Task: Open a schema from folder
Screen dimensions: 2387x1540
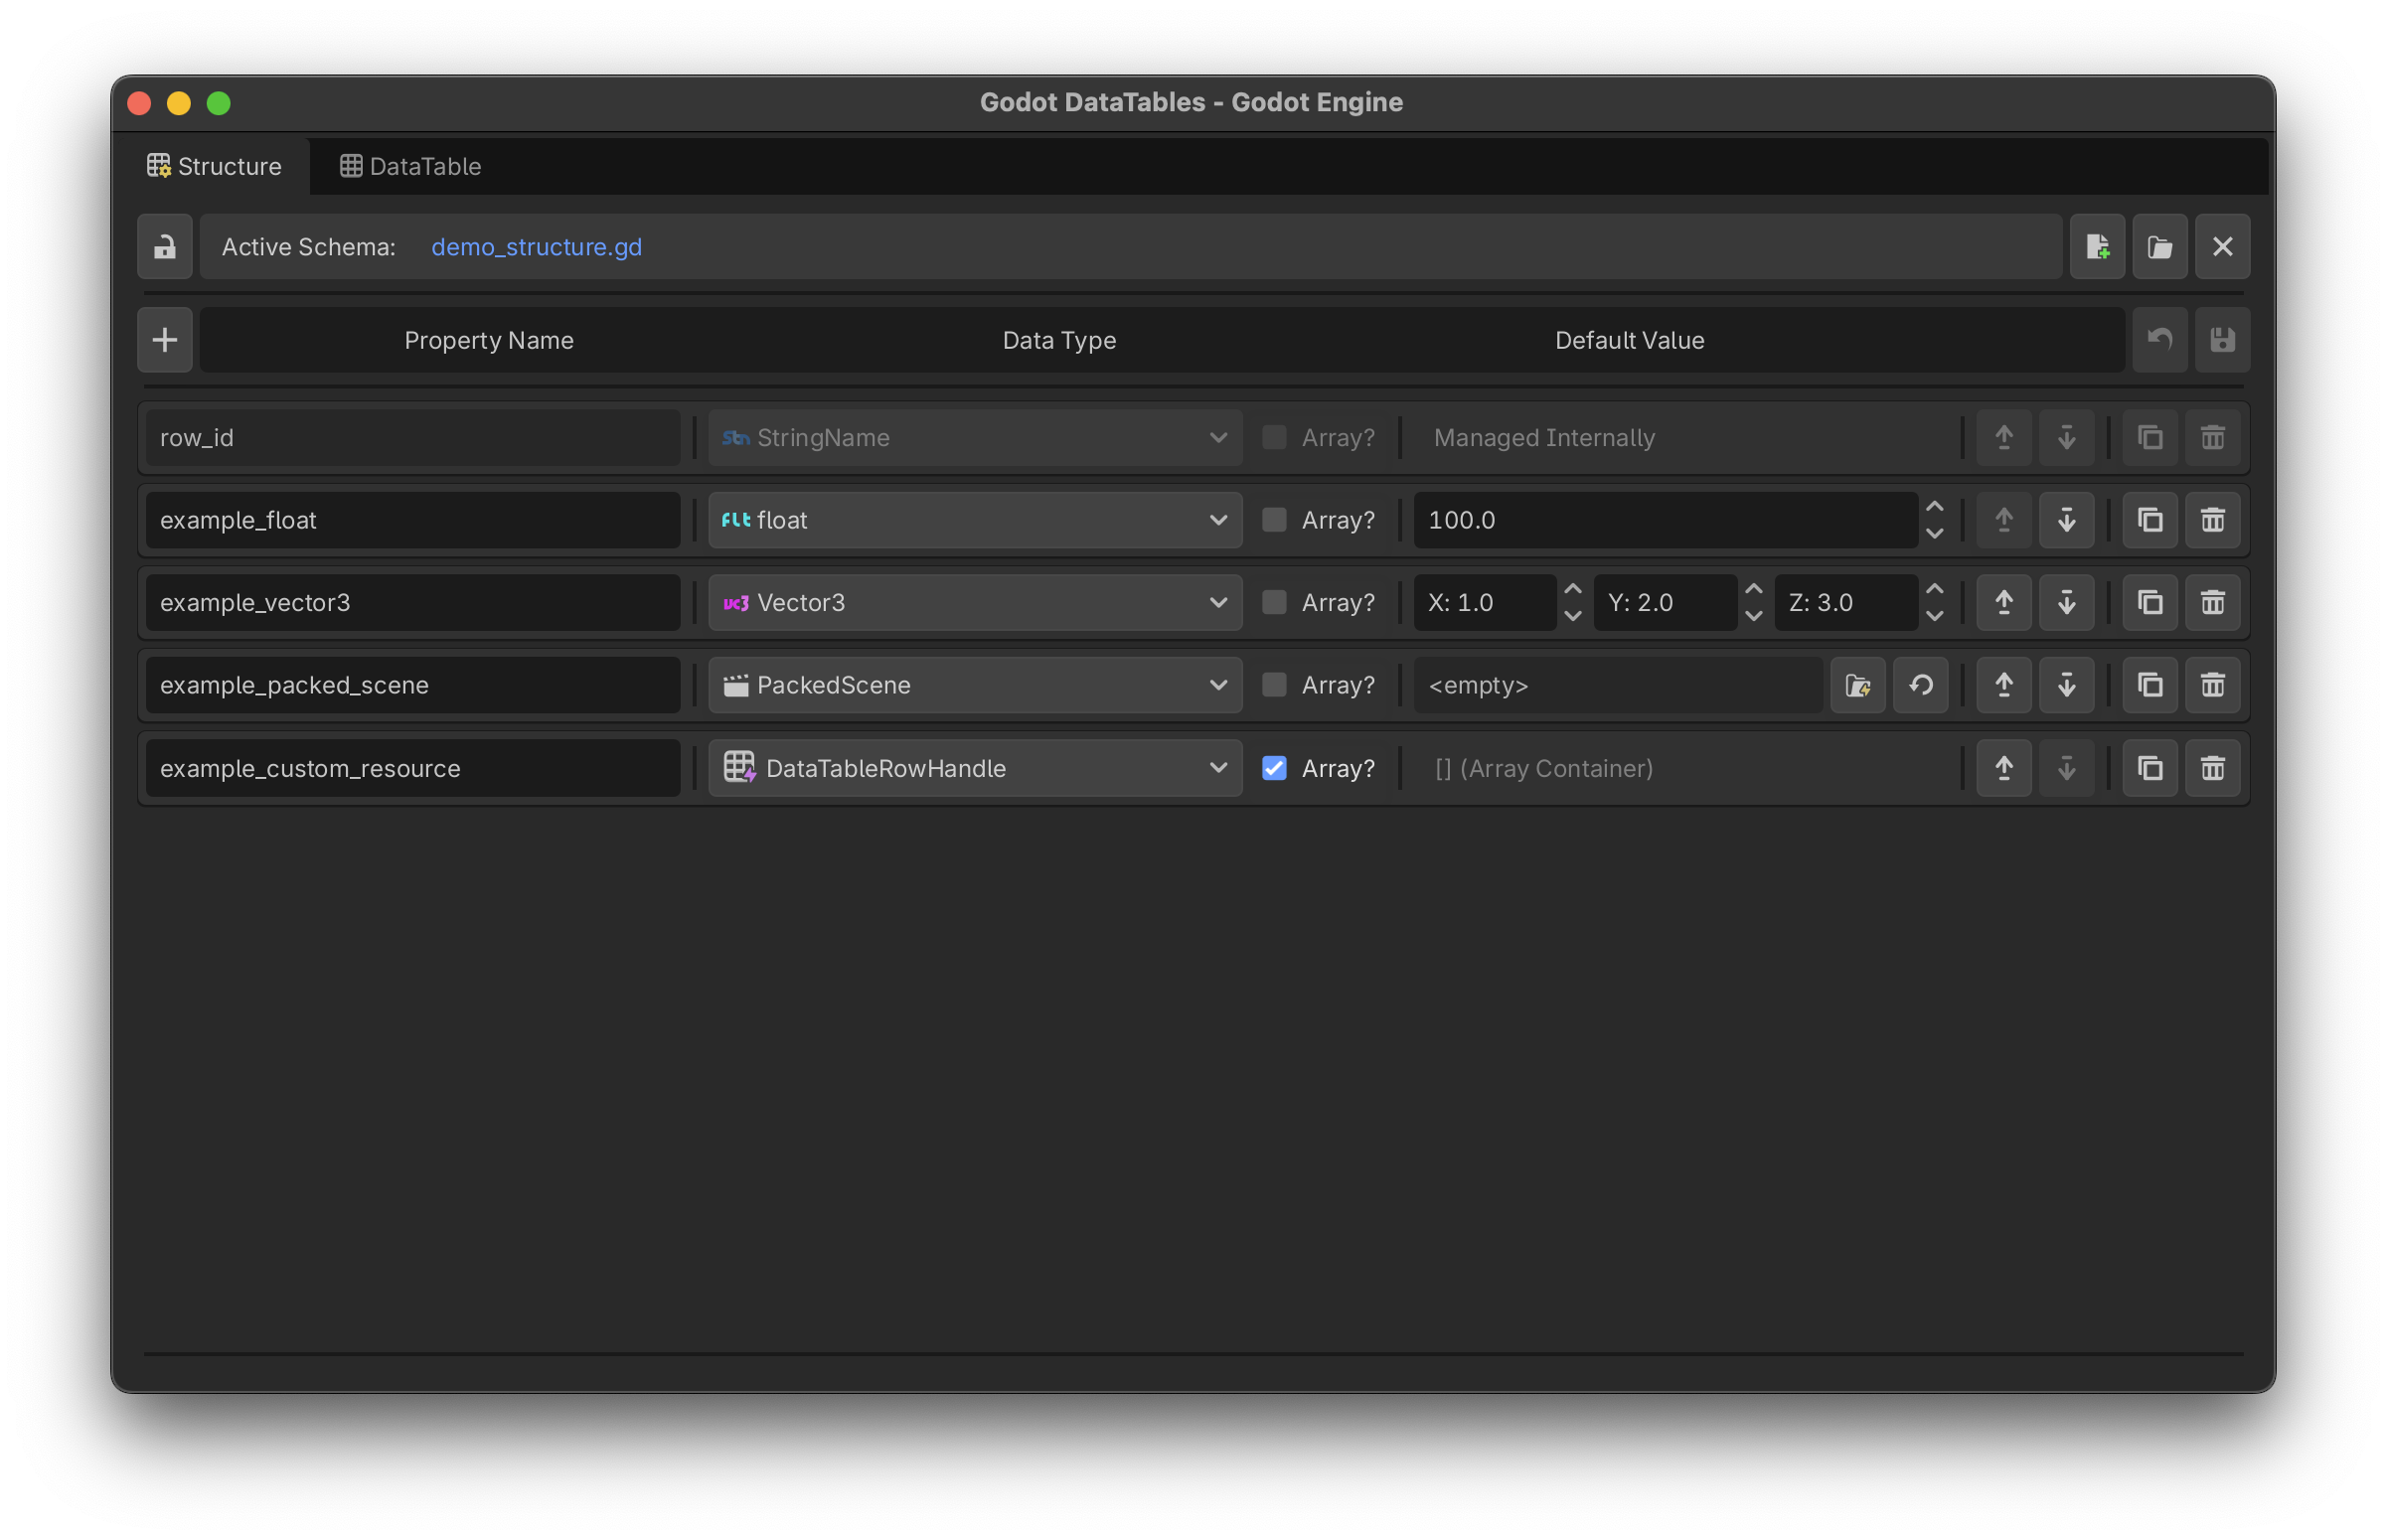Action: point(2160,247)
